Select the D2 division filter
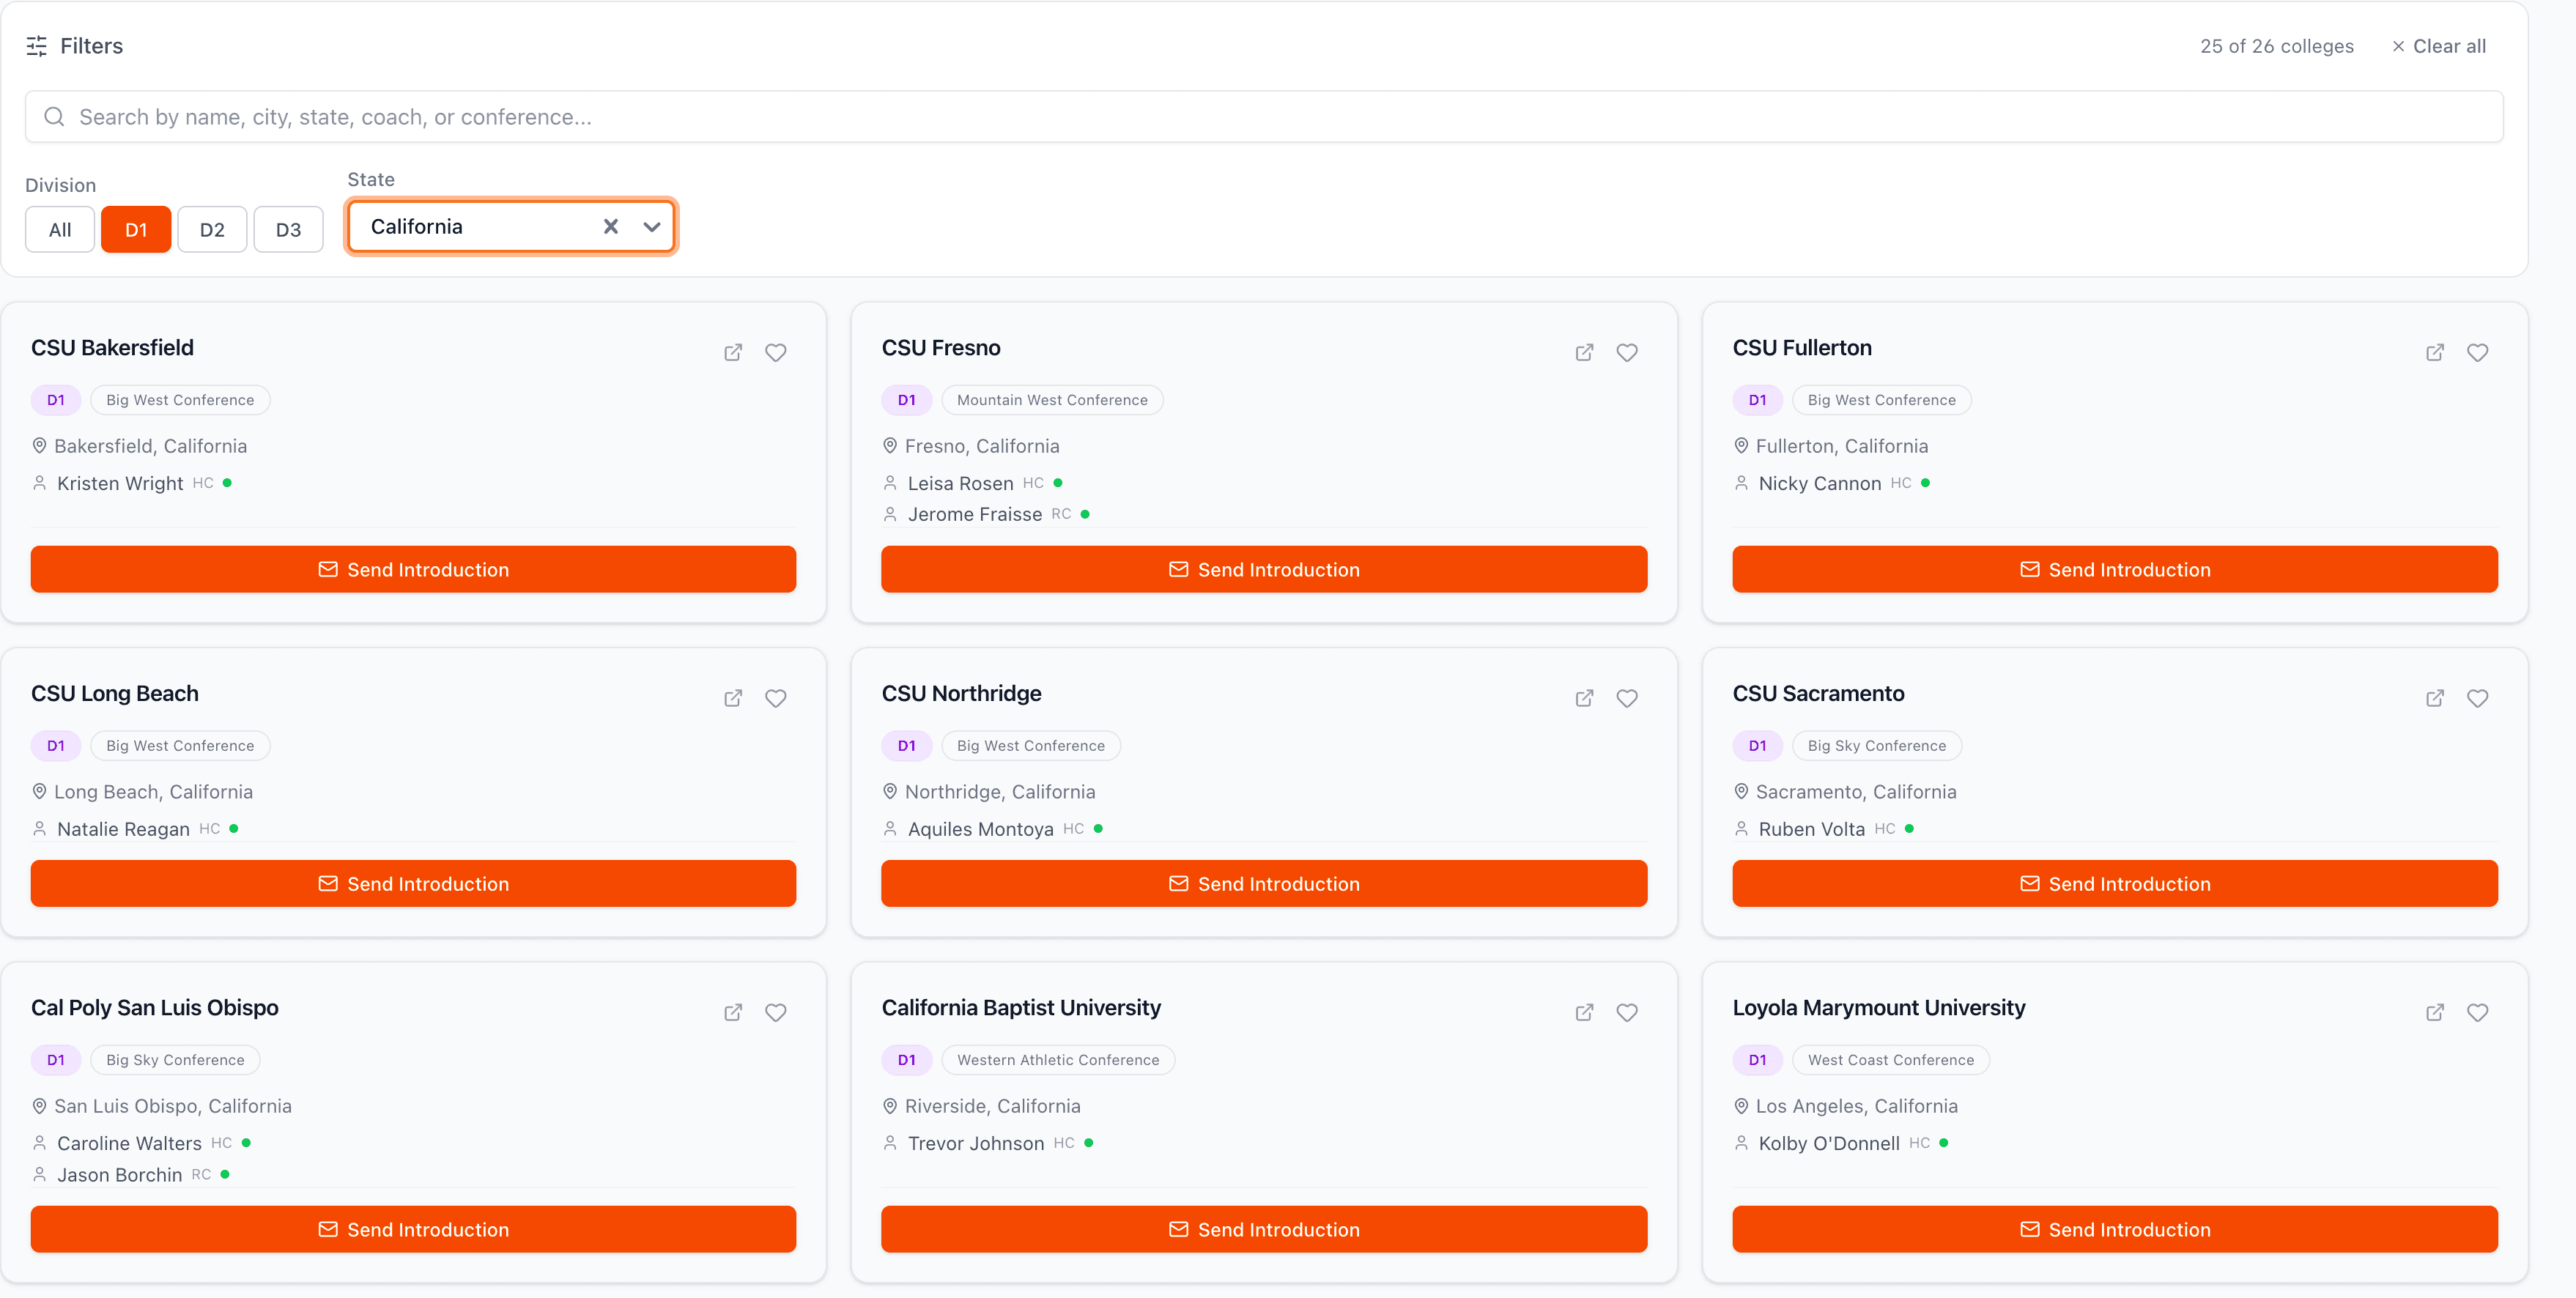Screen dimensions: 2576x1298 click(212, 229)
